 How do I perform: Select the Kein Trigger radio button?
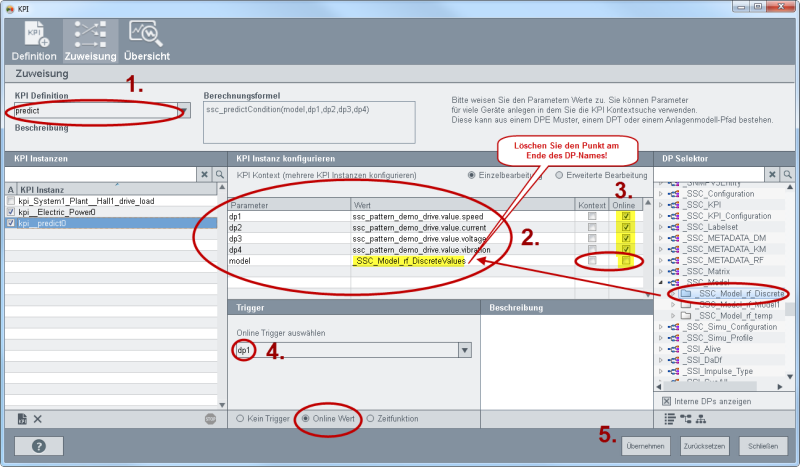240,419
